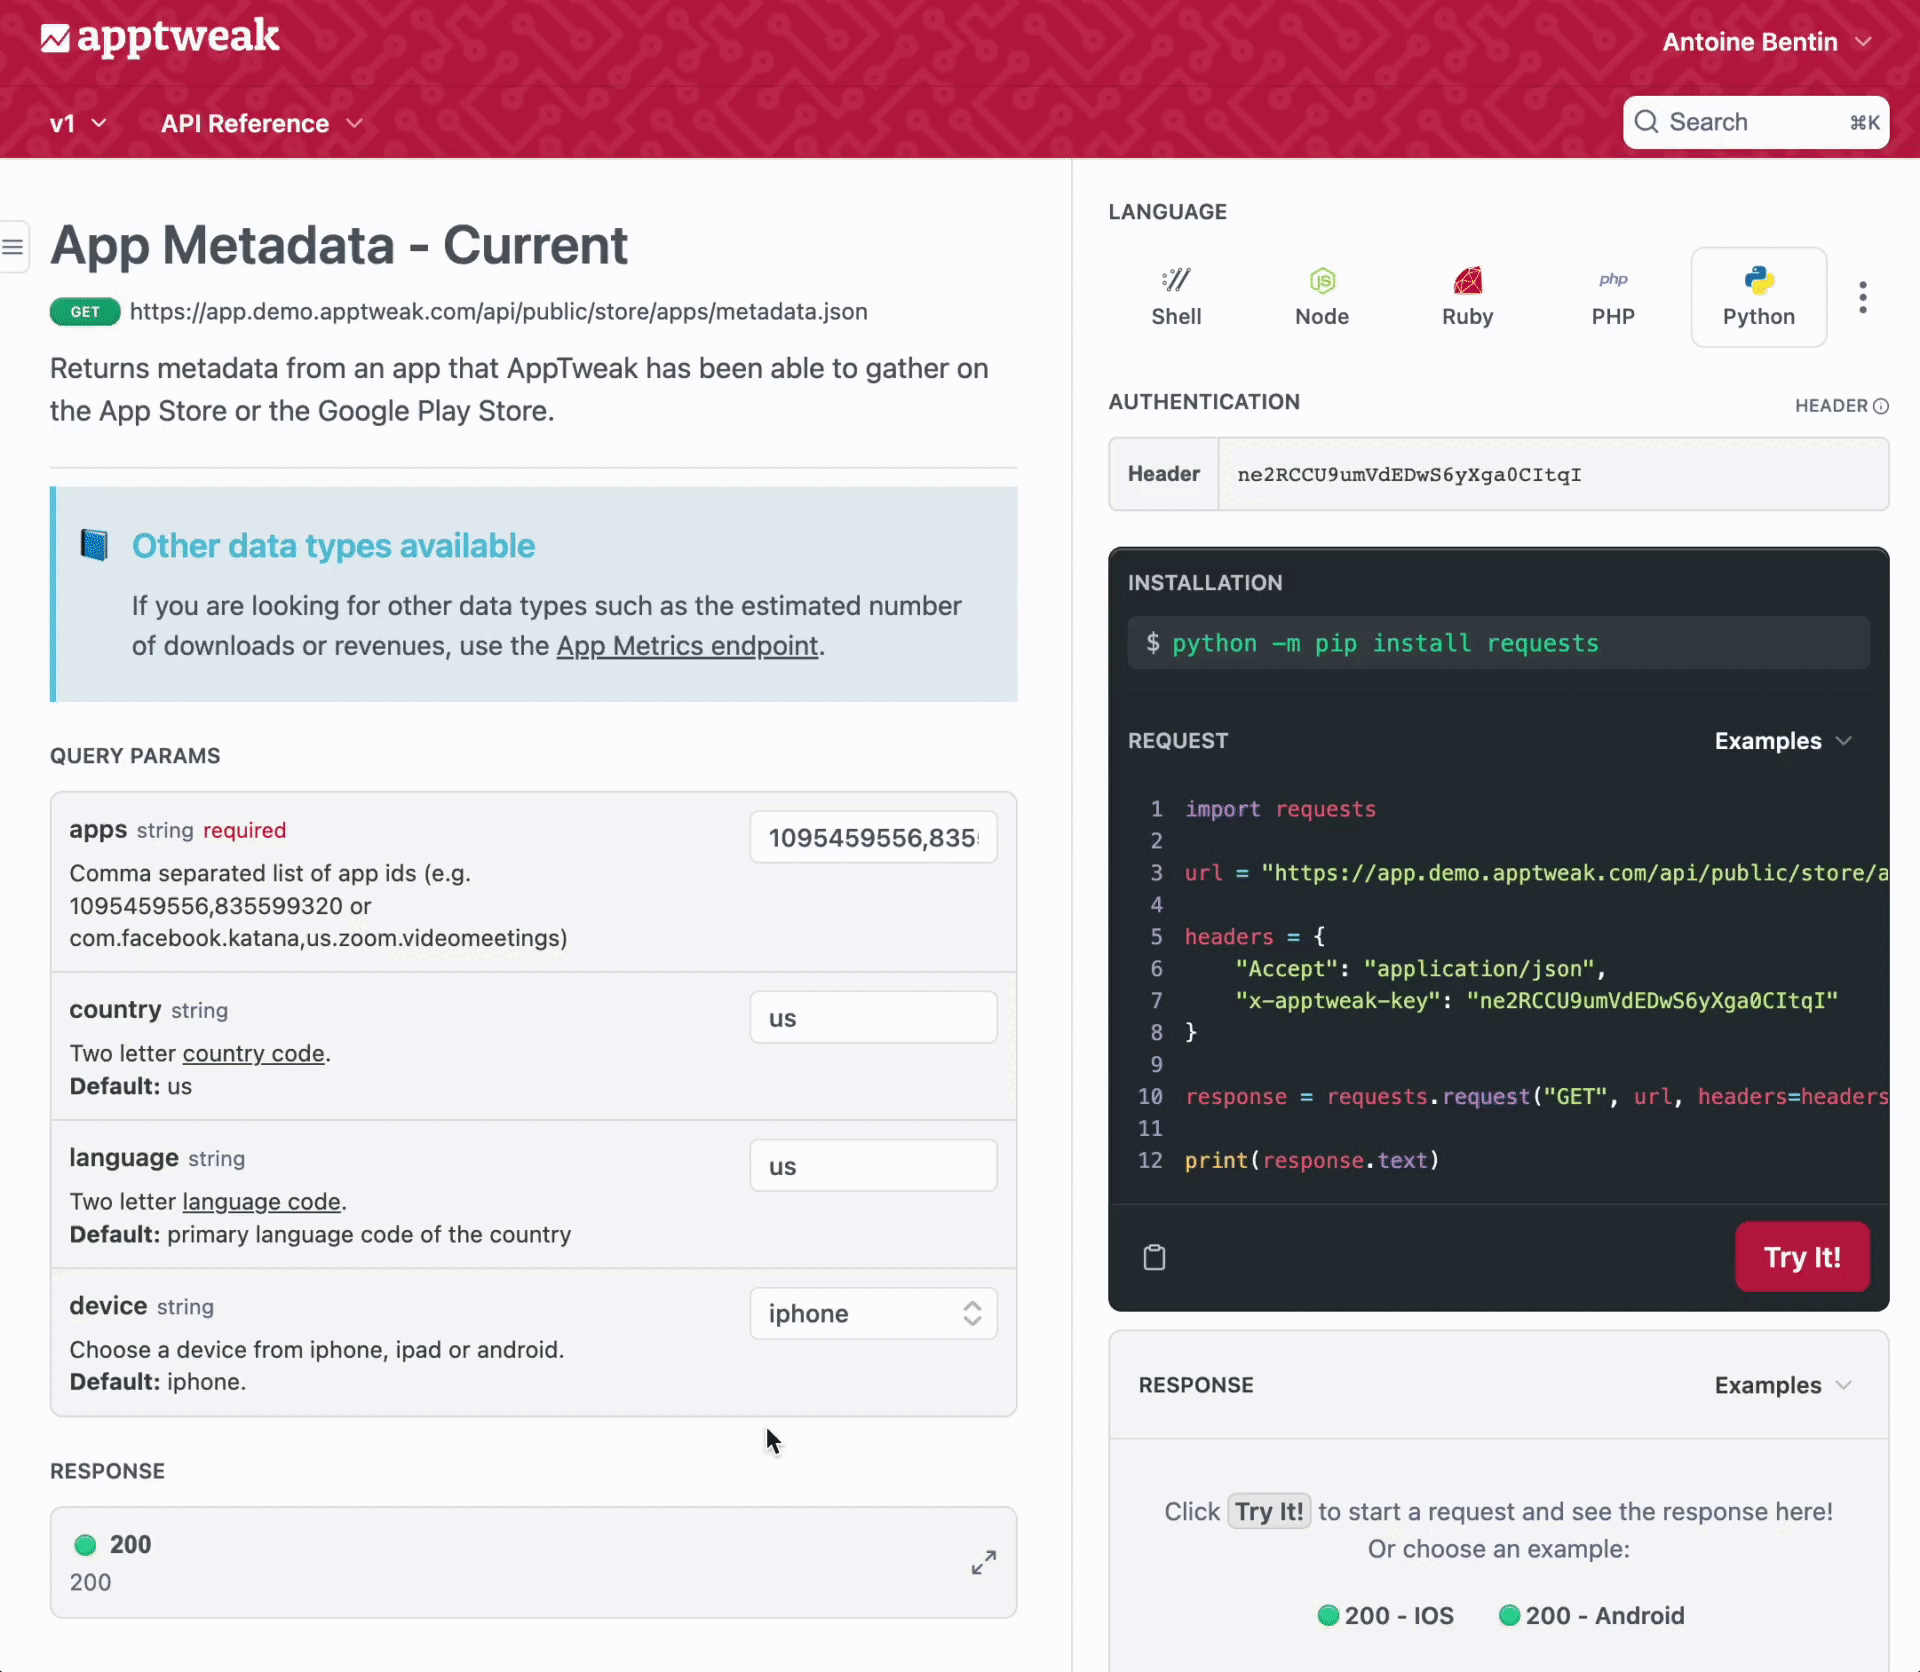Click the inline Try It! label in response hint
This screenshot has height=1672, width=1920.
[1269, 1511]
